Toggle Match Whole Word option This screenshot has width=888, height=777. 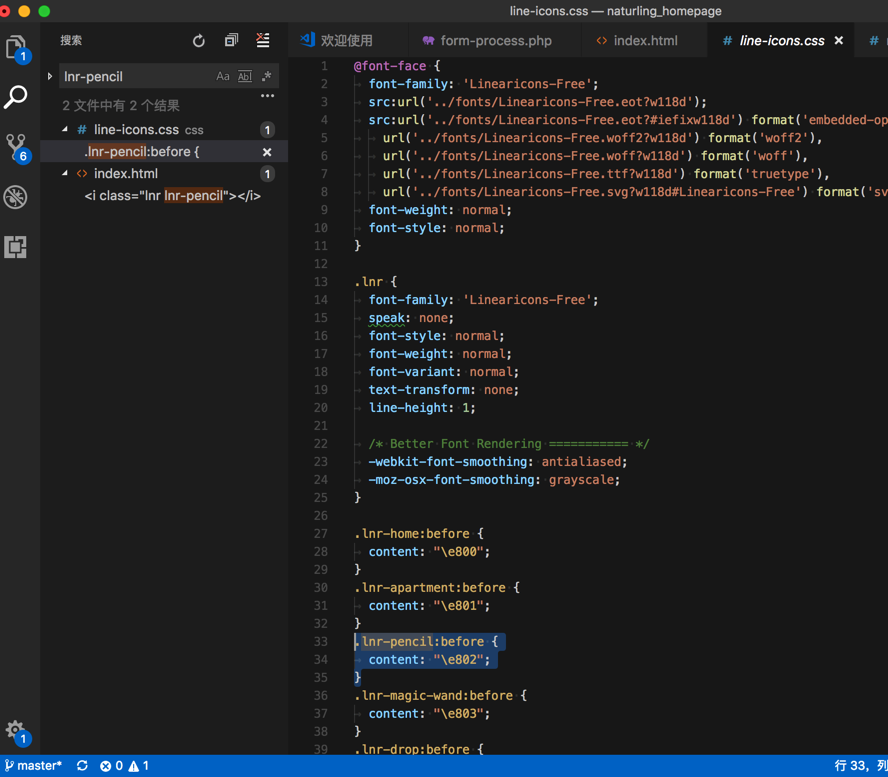[x=244, y=77]
